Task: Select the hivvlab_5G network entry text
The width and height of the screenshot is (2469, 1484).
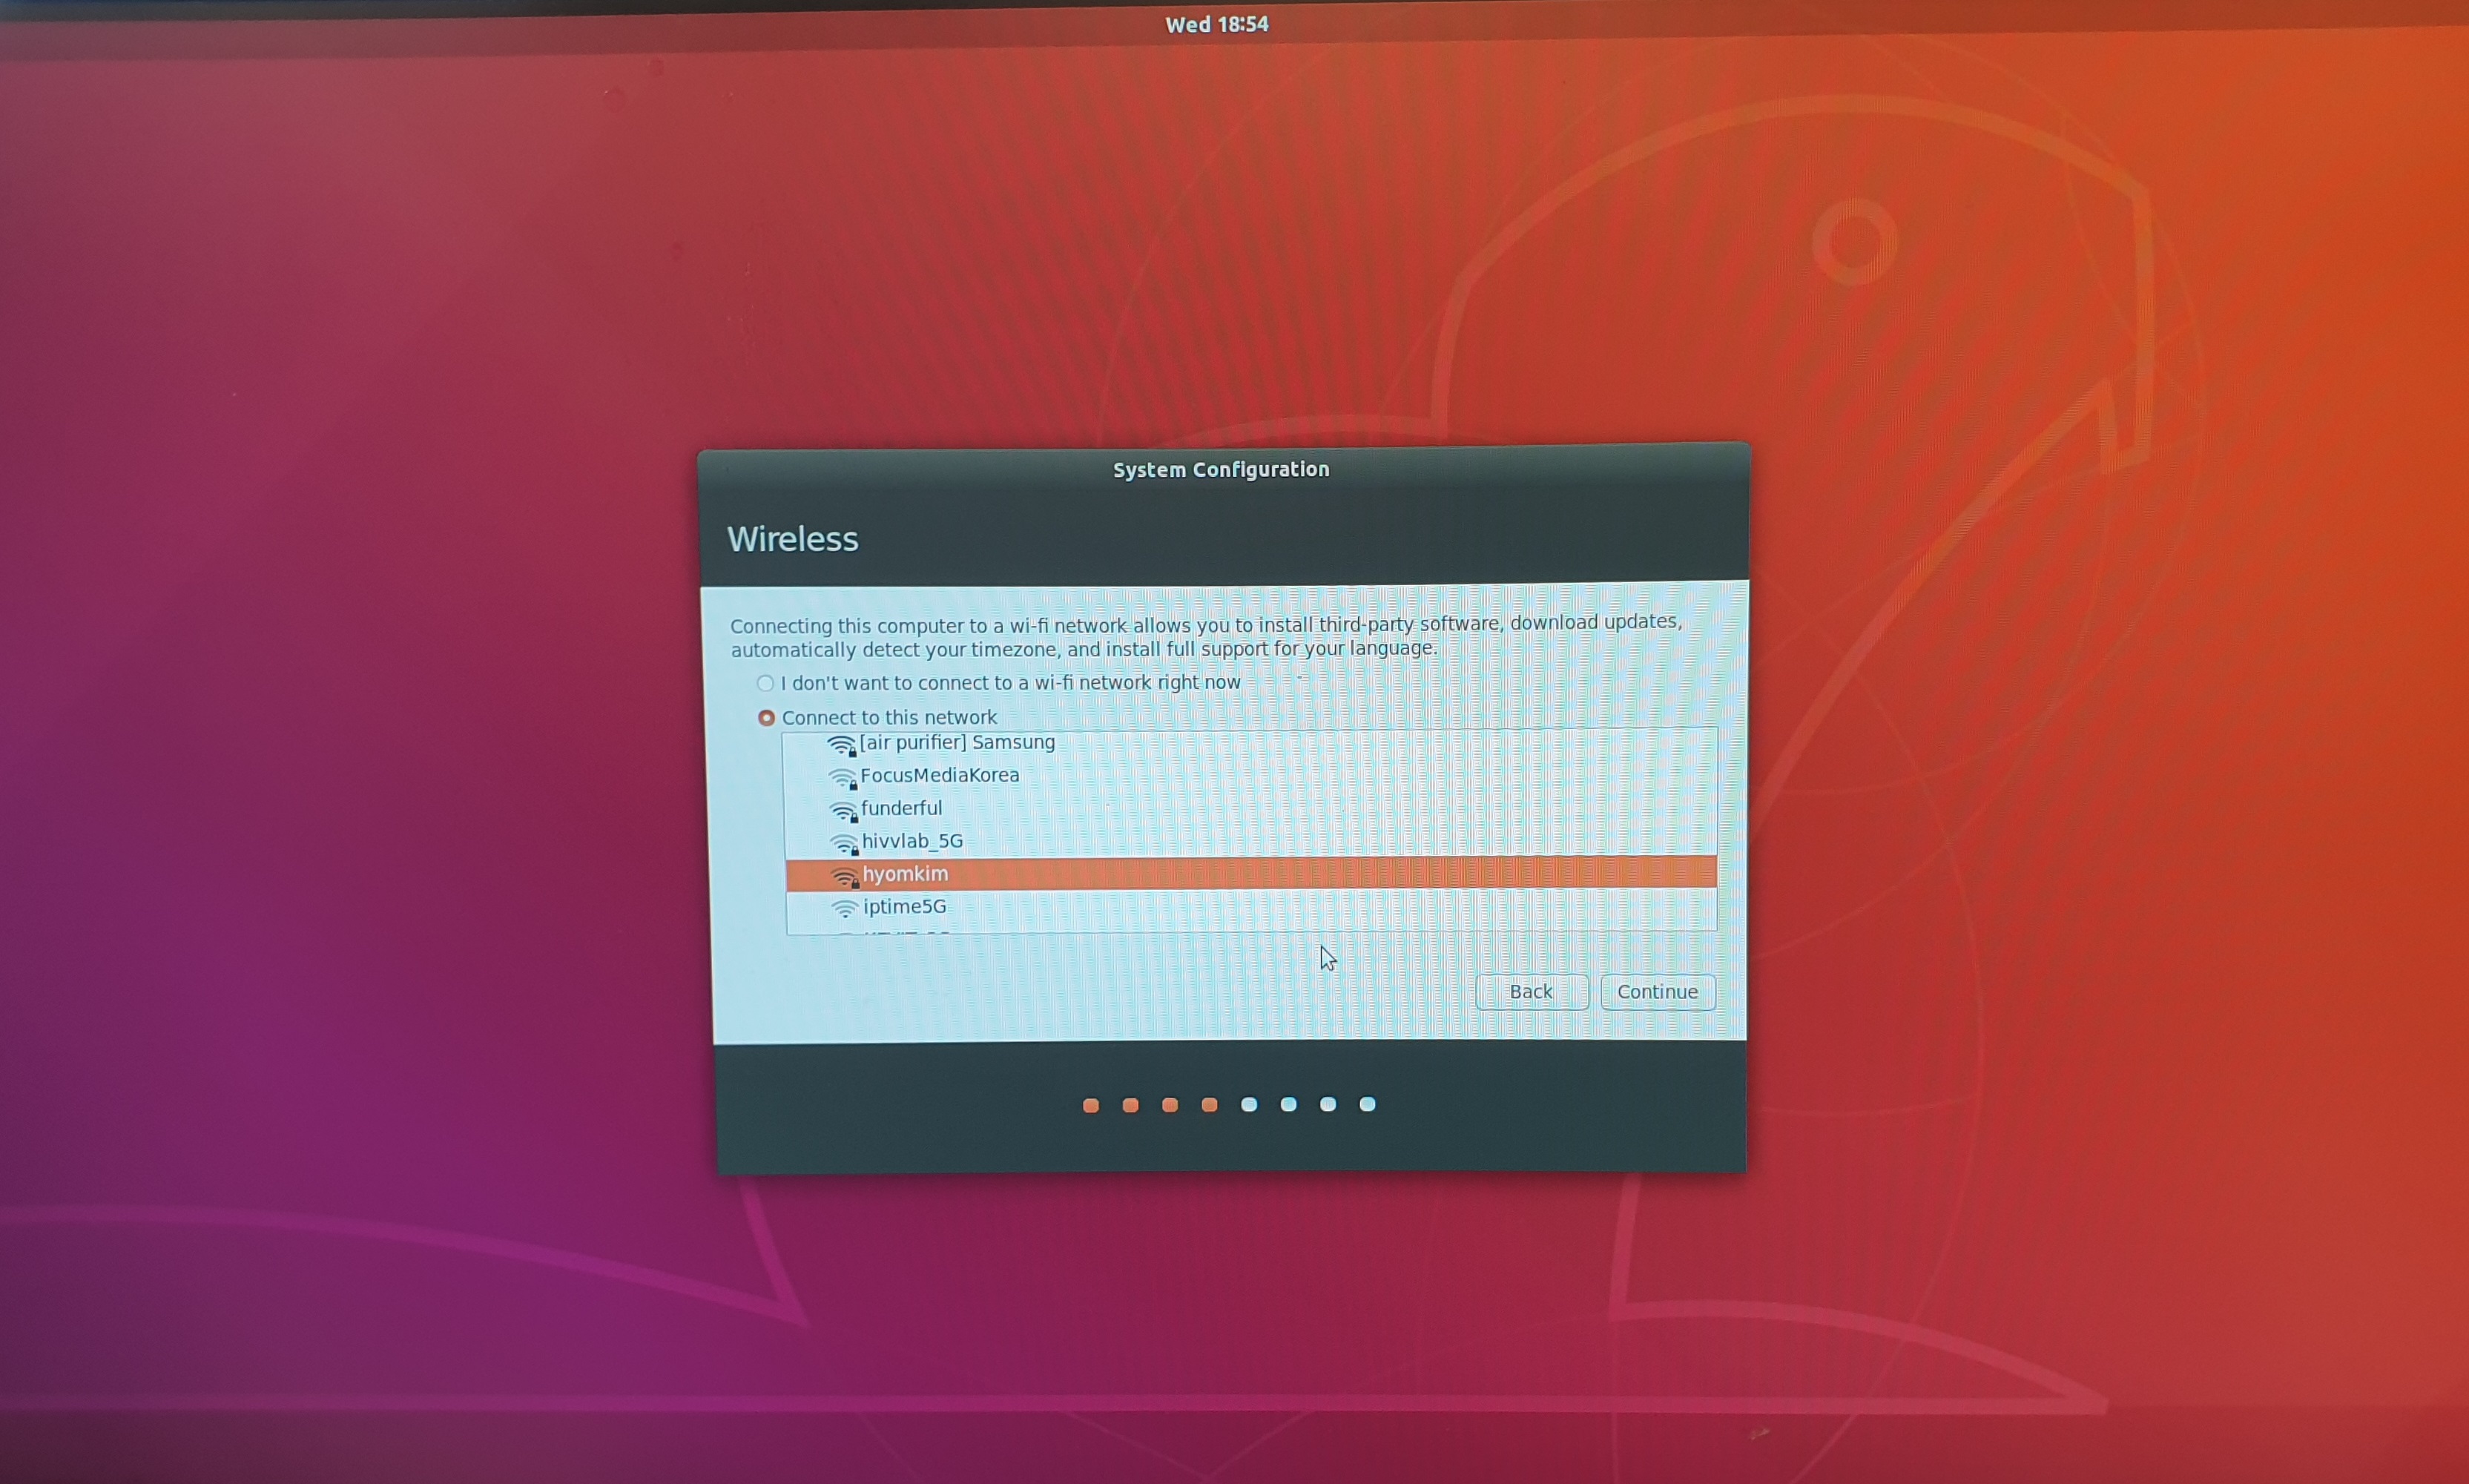Action: coord(912,841)
